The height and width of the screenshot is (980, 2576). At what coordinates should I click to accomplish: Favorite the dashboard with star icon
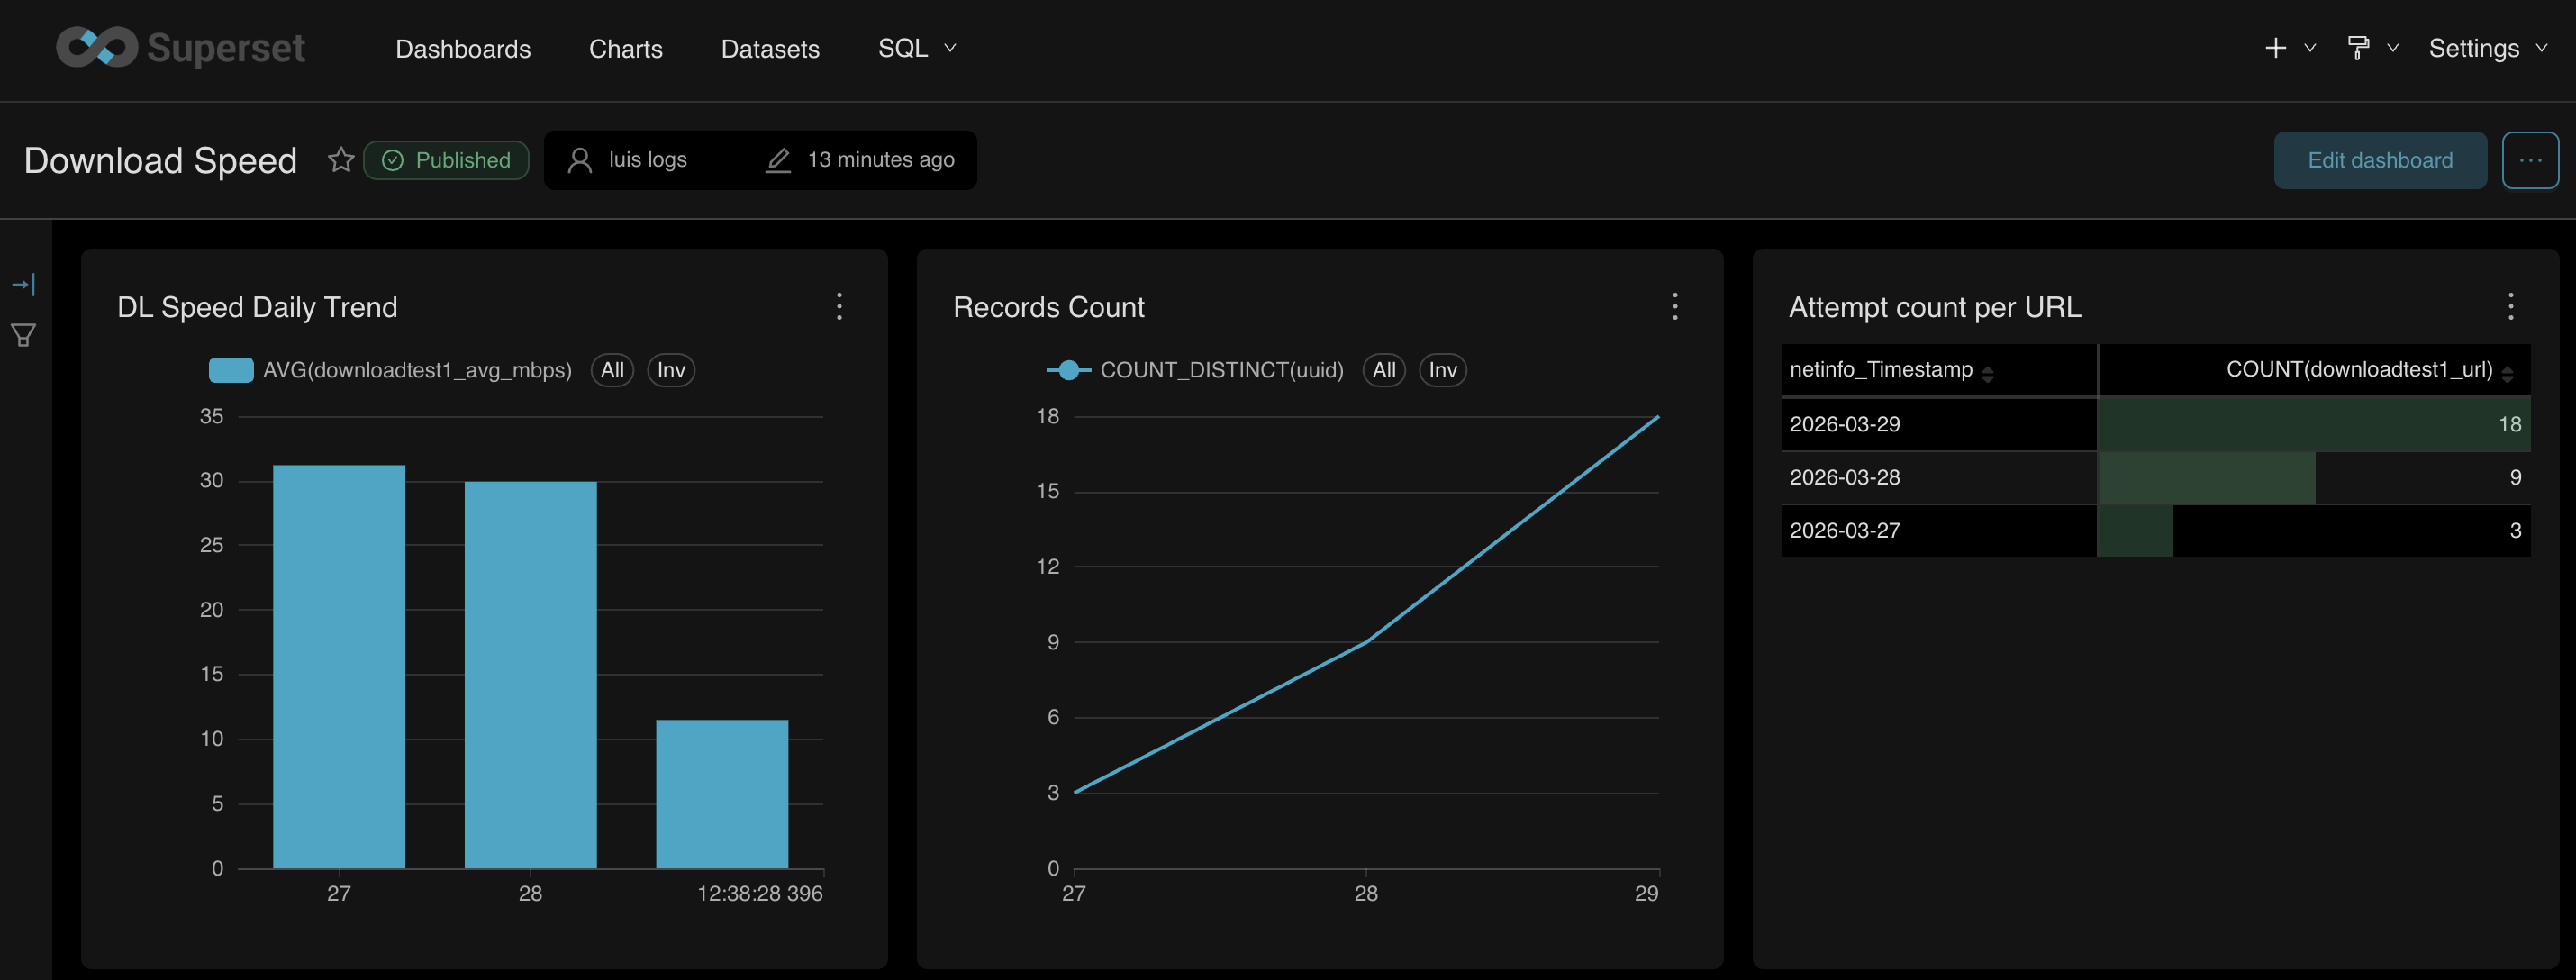341,160
